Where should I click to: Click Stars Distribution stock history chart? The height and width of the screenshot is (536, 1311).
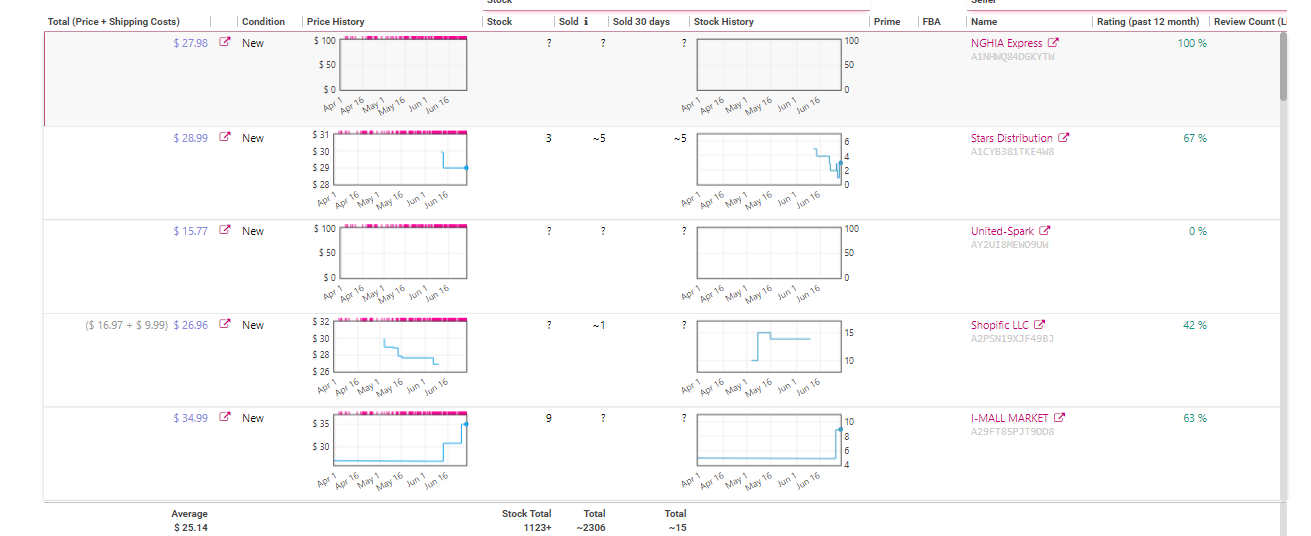pyautogui.click(x=768, y=159)
